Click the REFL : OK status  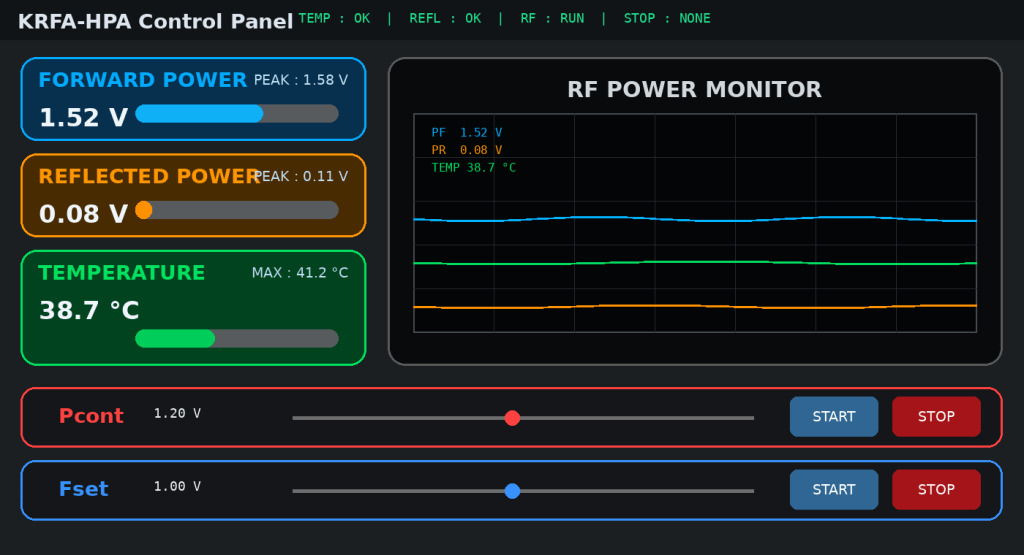click(x=445, y=18)
